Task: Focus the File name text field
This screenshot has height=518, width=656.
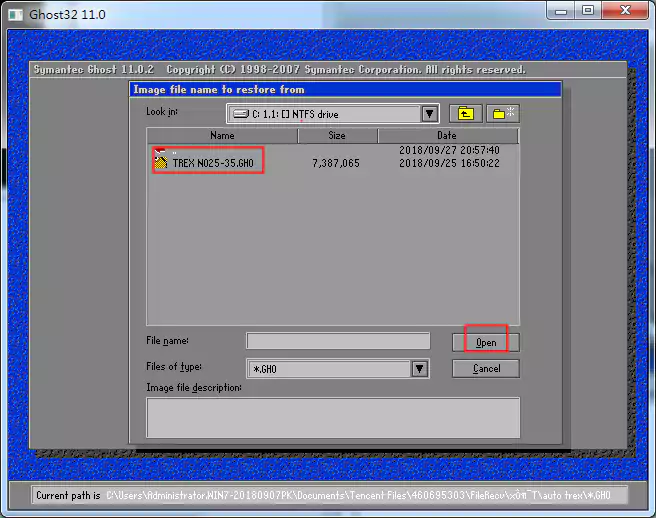Action: coord(338,342)
